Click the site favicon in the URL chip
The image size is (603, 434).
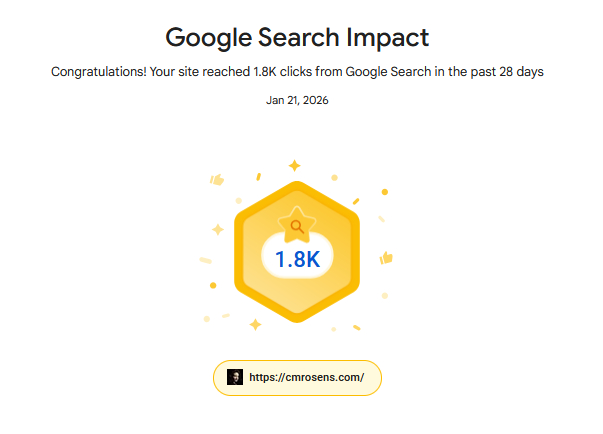click(235, 378)
